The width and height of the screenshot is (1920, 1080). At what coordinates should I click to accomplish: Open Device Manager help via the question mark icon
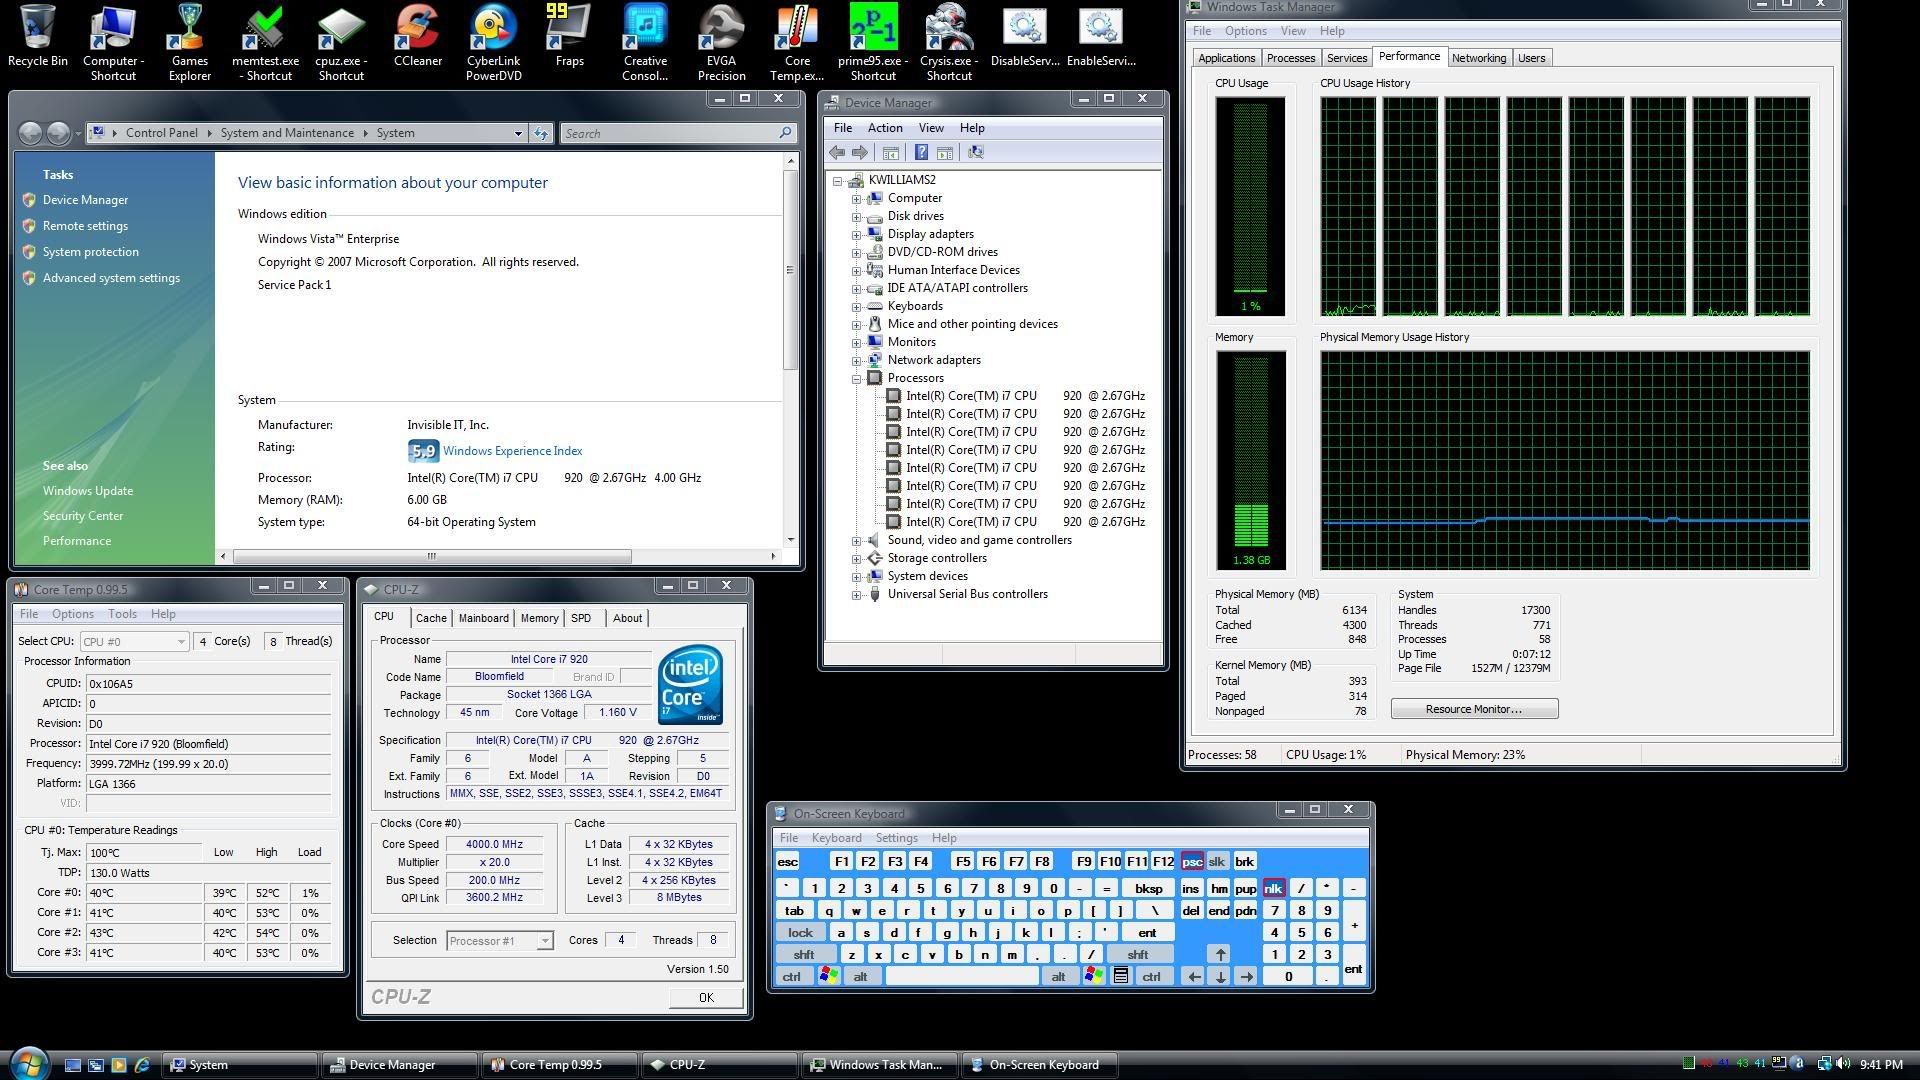tap(921, 152)
